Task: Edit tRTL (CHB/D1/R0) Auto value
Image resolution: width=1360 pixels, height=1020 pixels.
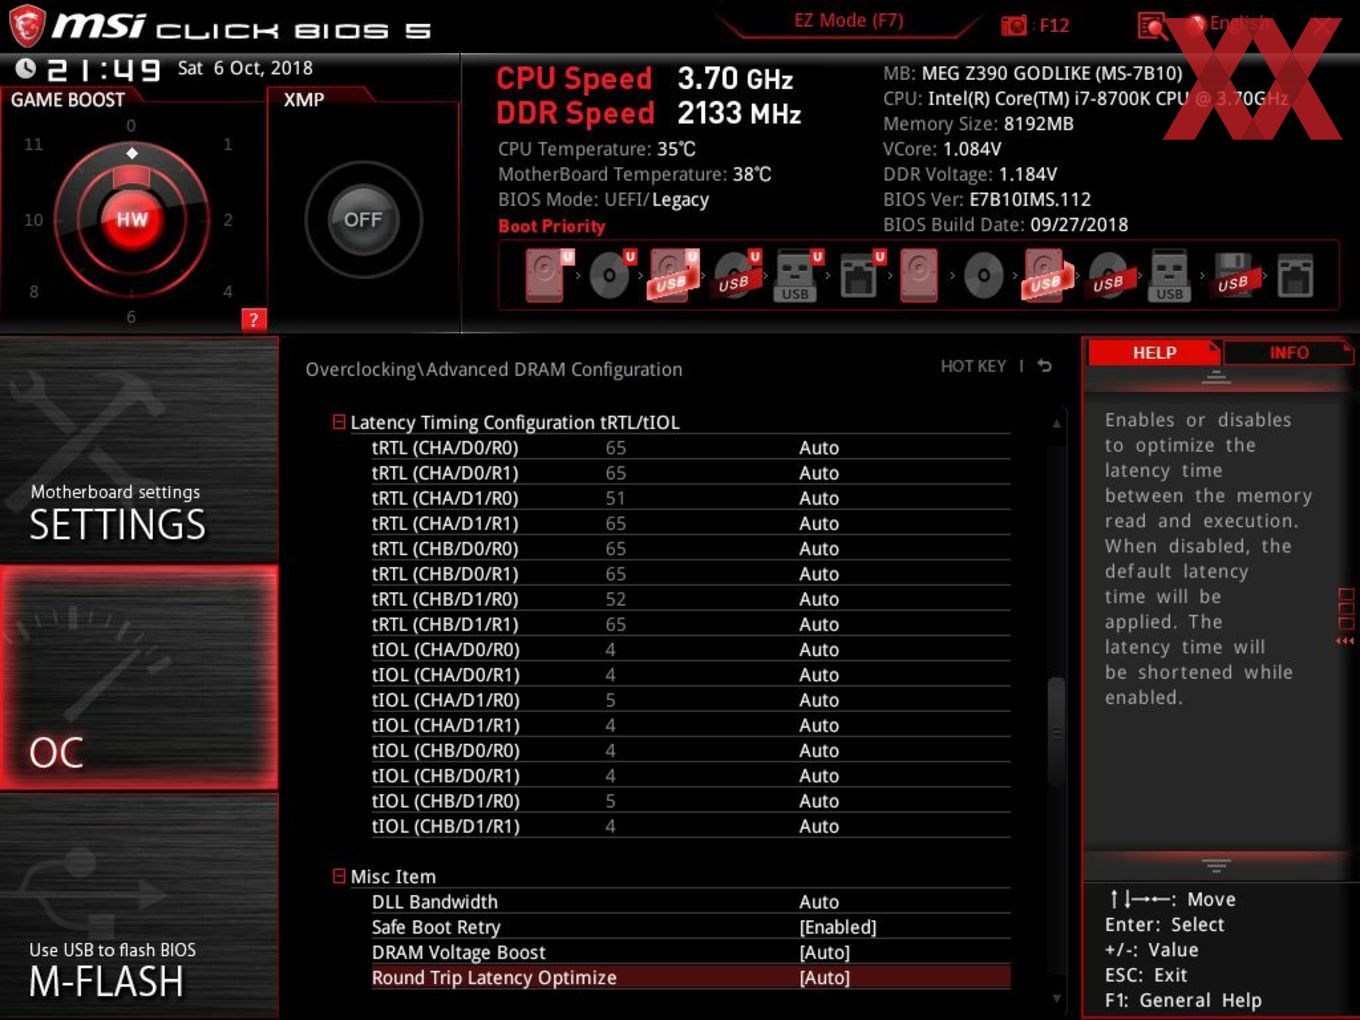Action: [819, 599]
